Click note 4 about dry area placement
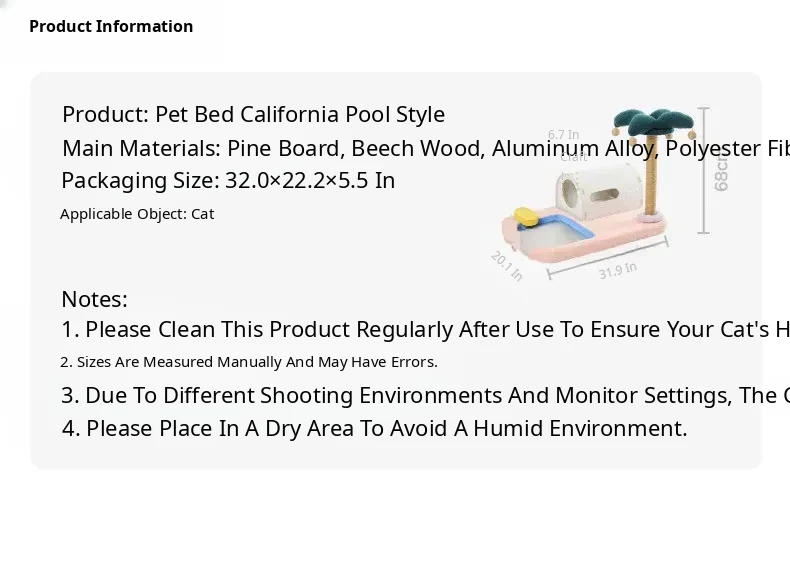This screenshot has height=585, width=790. [x=374, y=428]
